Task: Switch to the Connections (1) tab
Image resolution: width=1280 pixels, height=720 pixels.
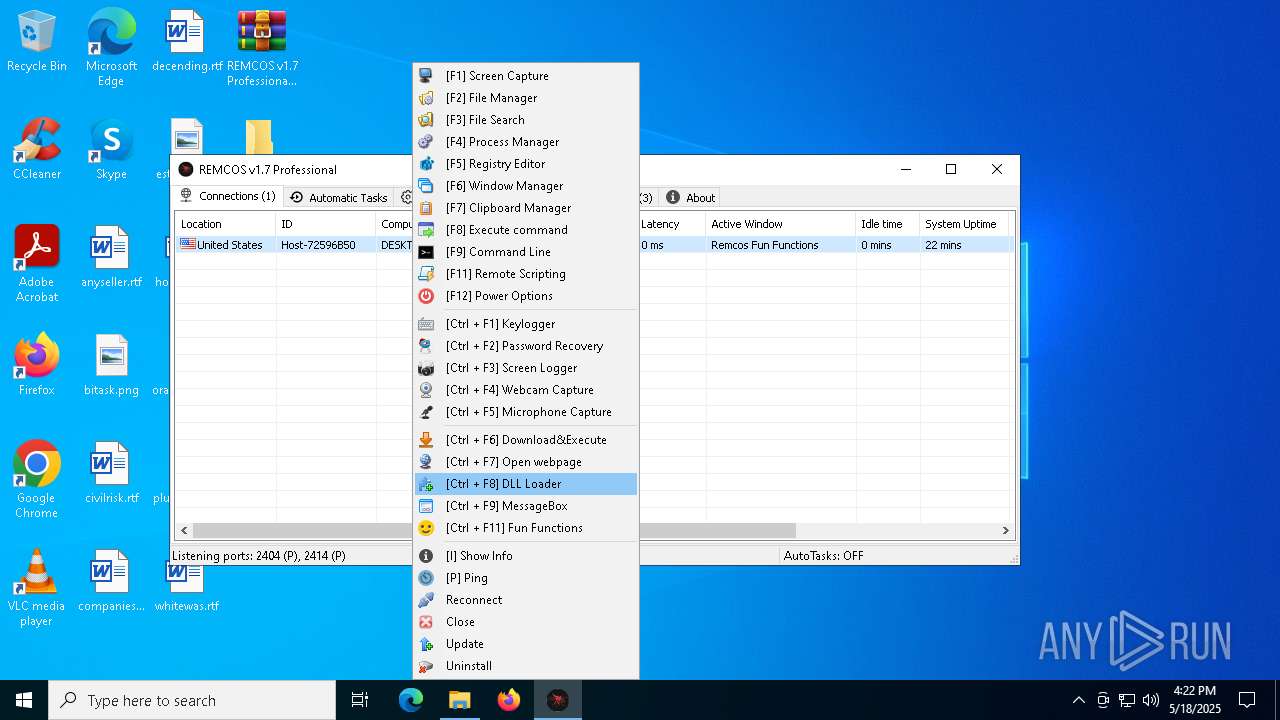Action: (228, 196)
